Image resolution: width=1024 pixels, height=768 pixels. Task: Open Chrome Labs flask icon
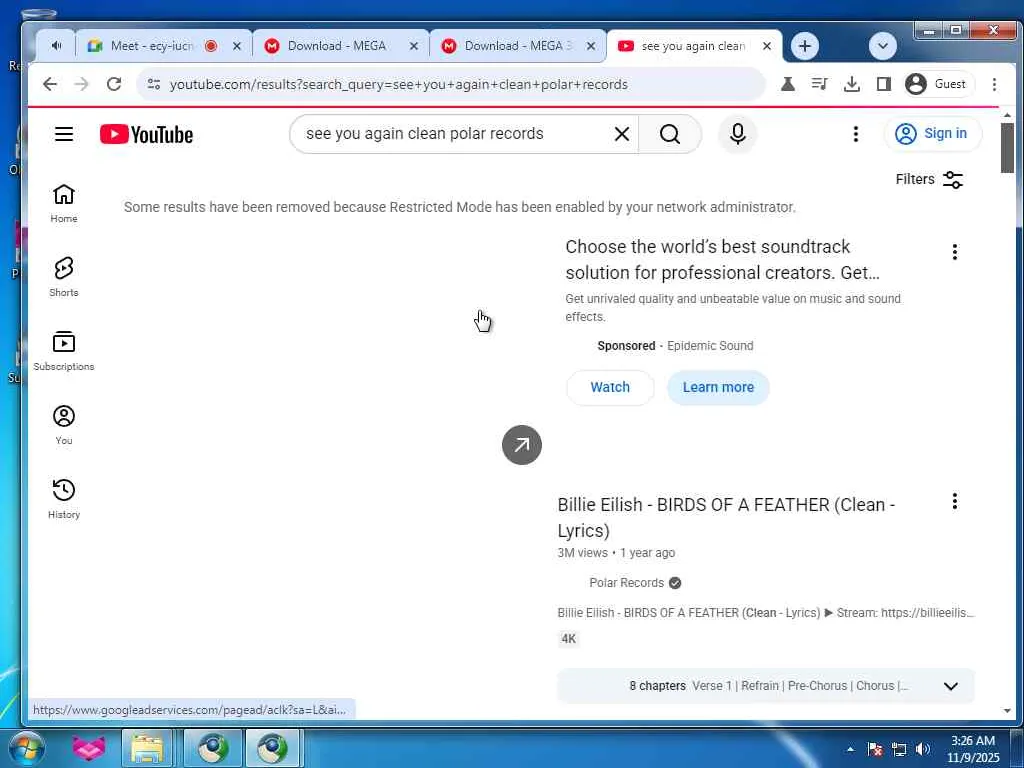click(788, 84)
